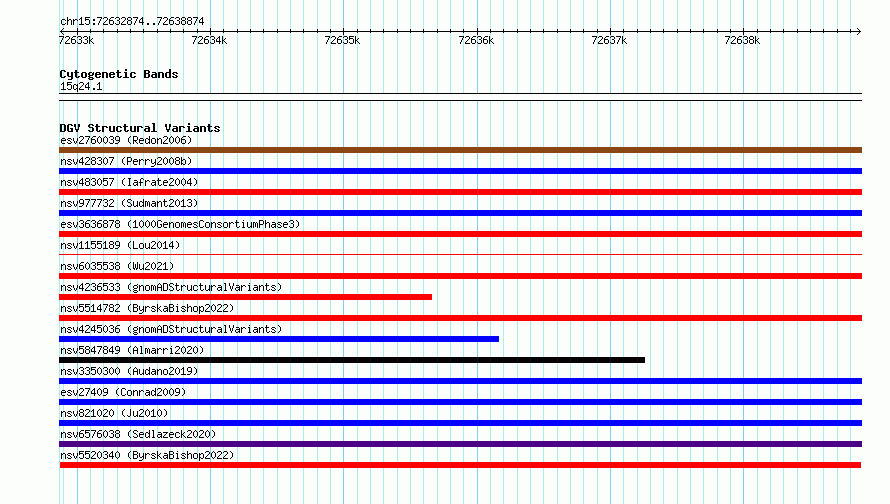Click the ruler's right arrowhead
The width and height of the screenshot is (890, 504).
pos(859,32)
